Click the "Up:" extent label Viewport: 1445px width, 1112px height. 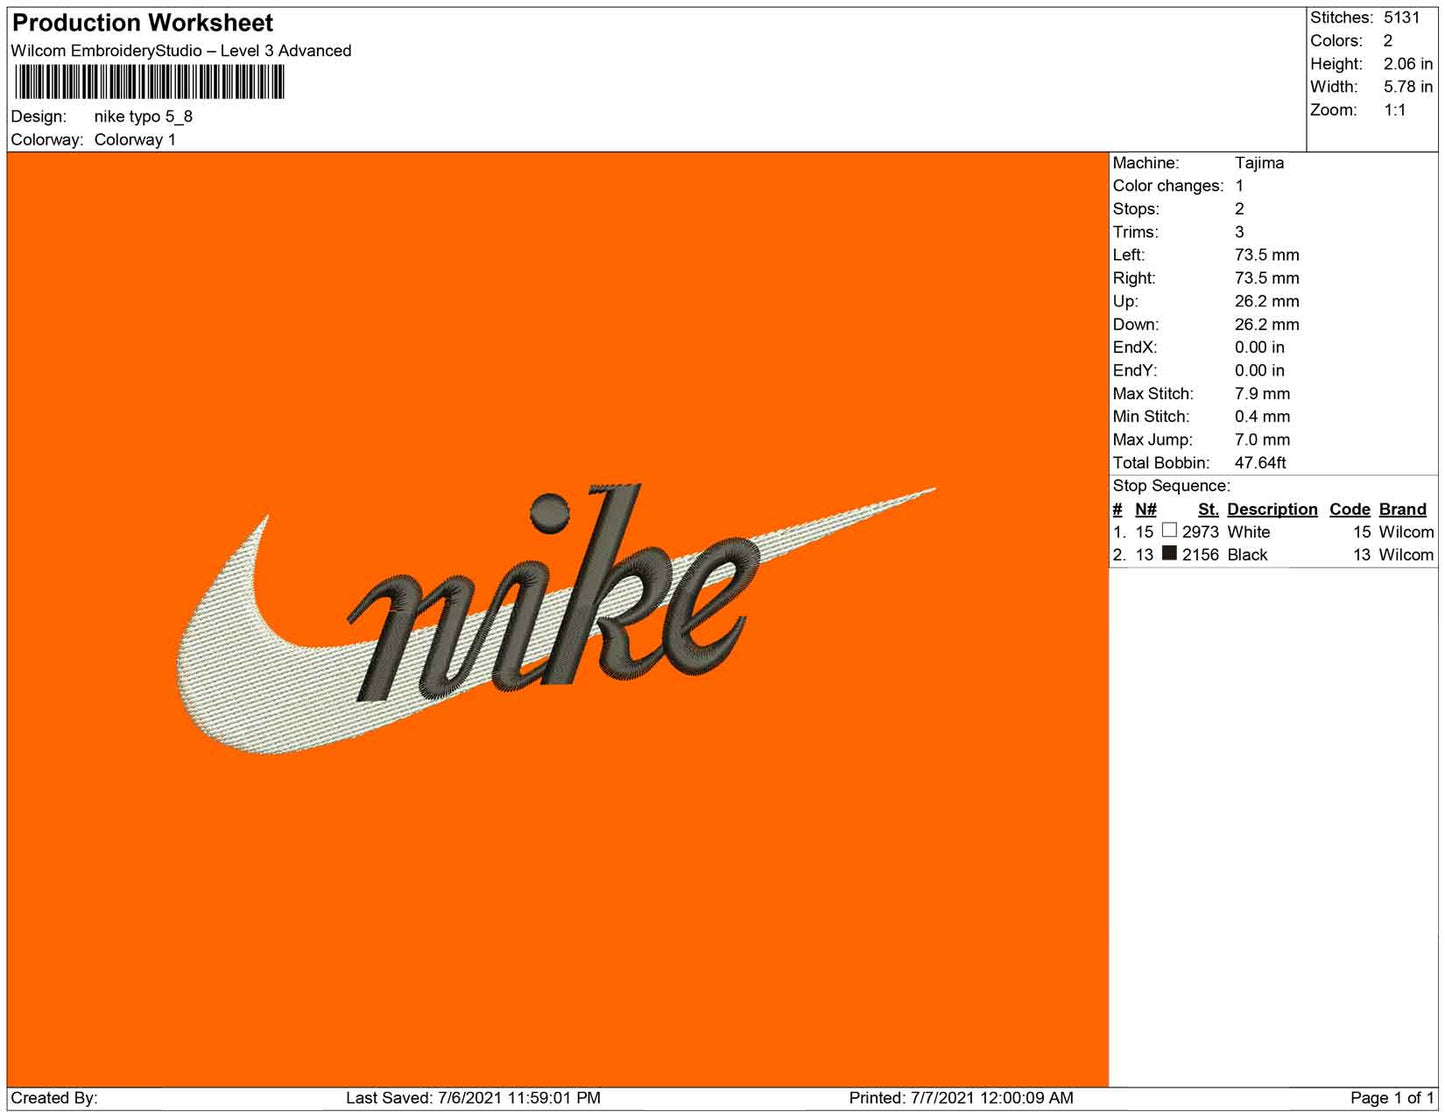click(1125, 301)
